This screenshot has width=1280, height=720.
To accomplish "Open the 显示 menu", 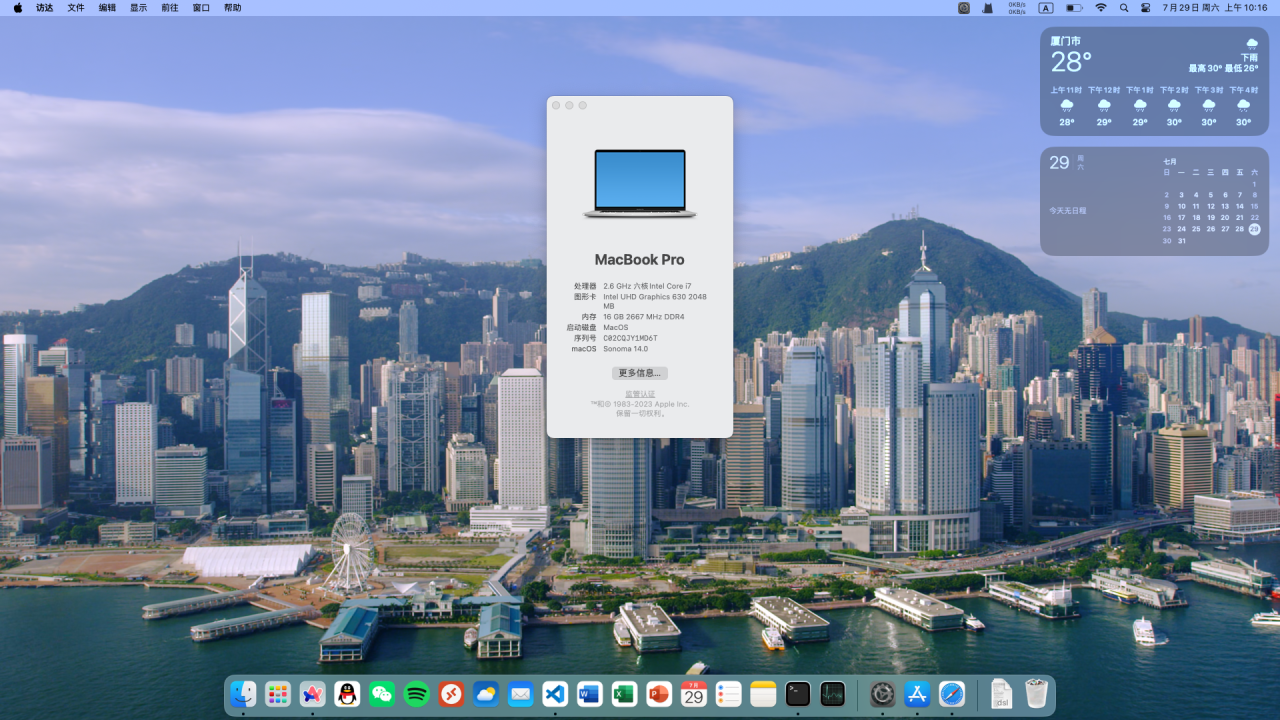I will tap(138, 7).
